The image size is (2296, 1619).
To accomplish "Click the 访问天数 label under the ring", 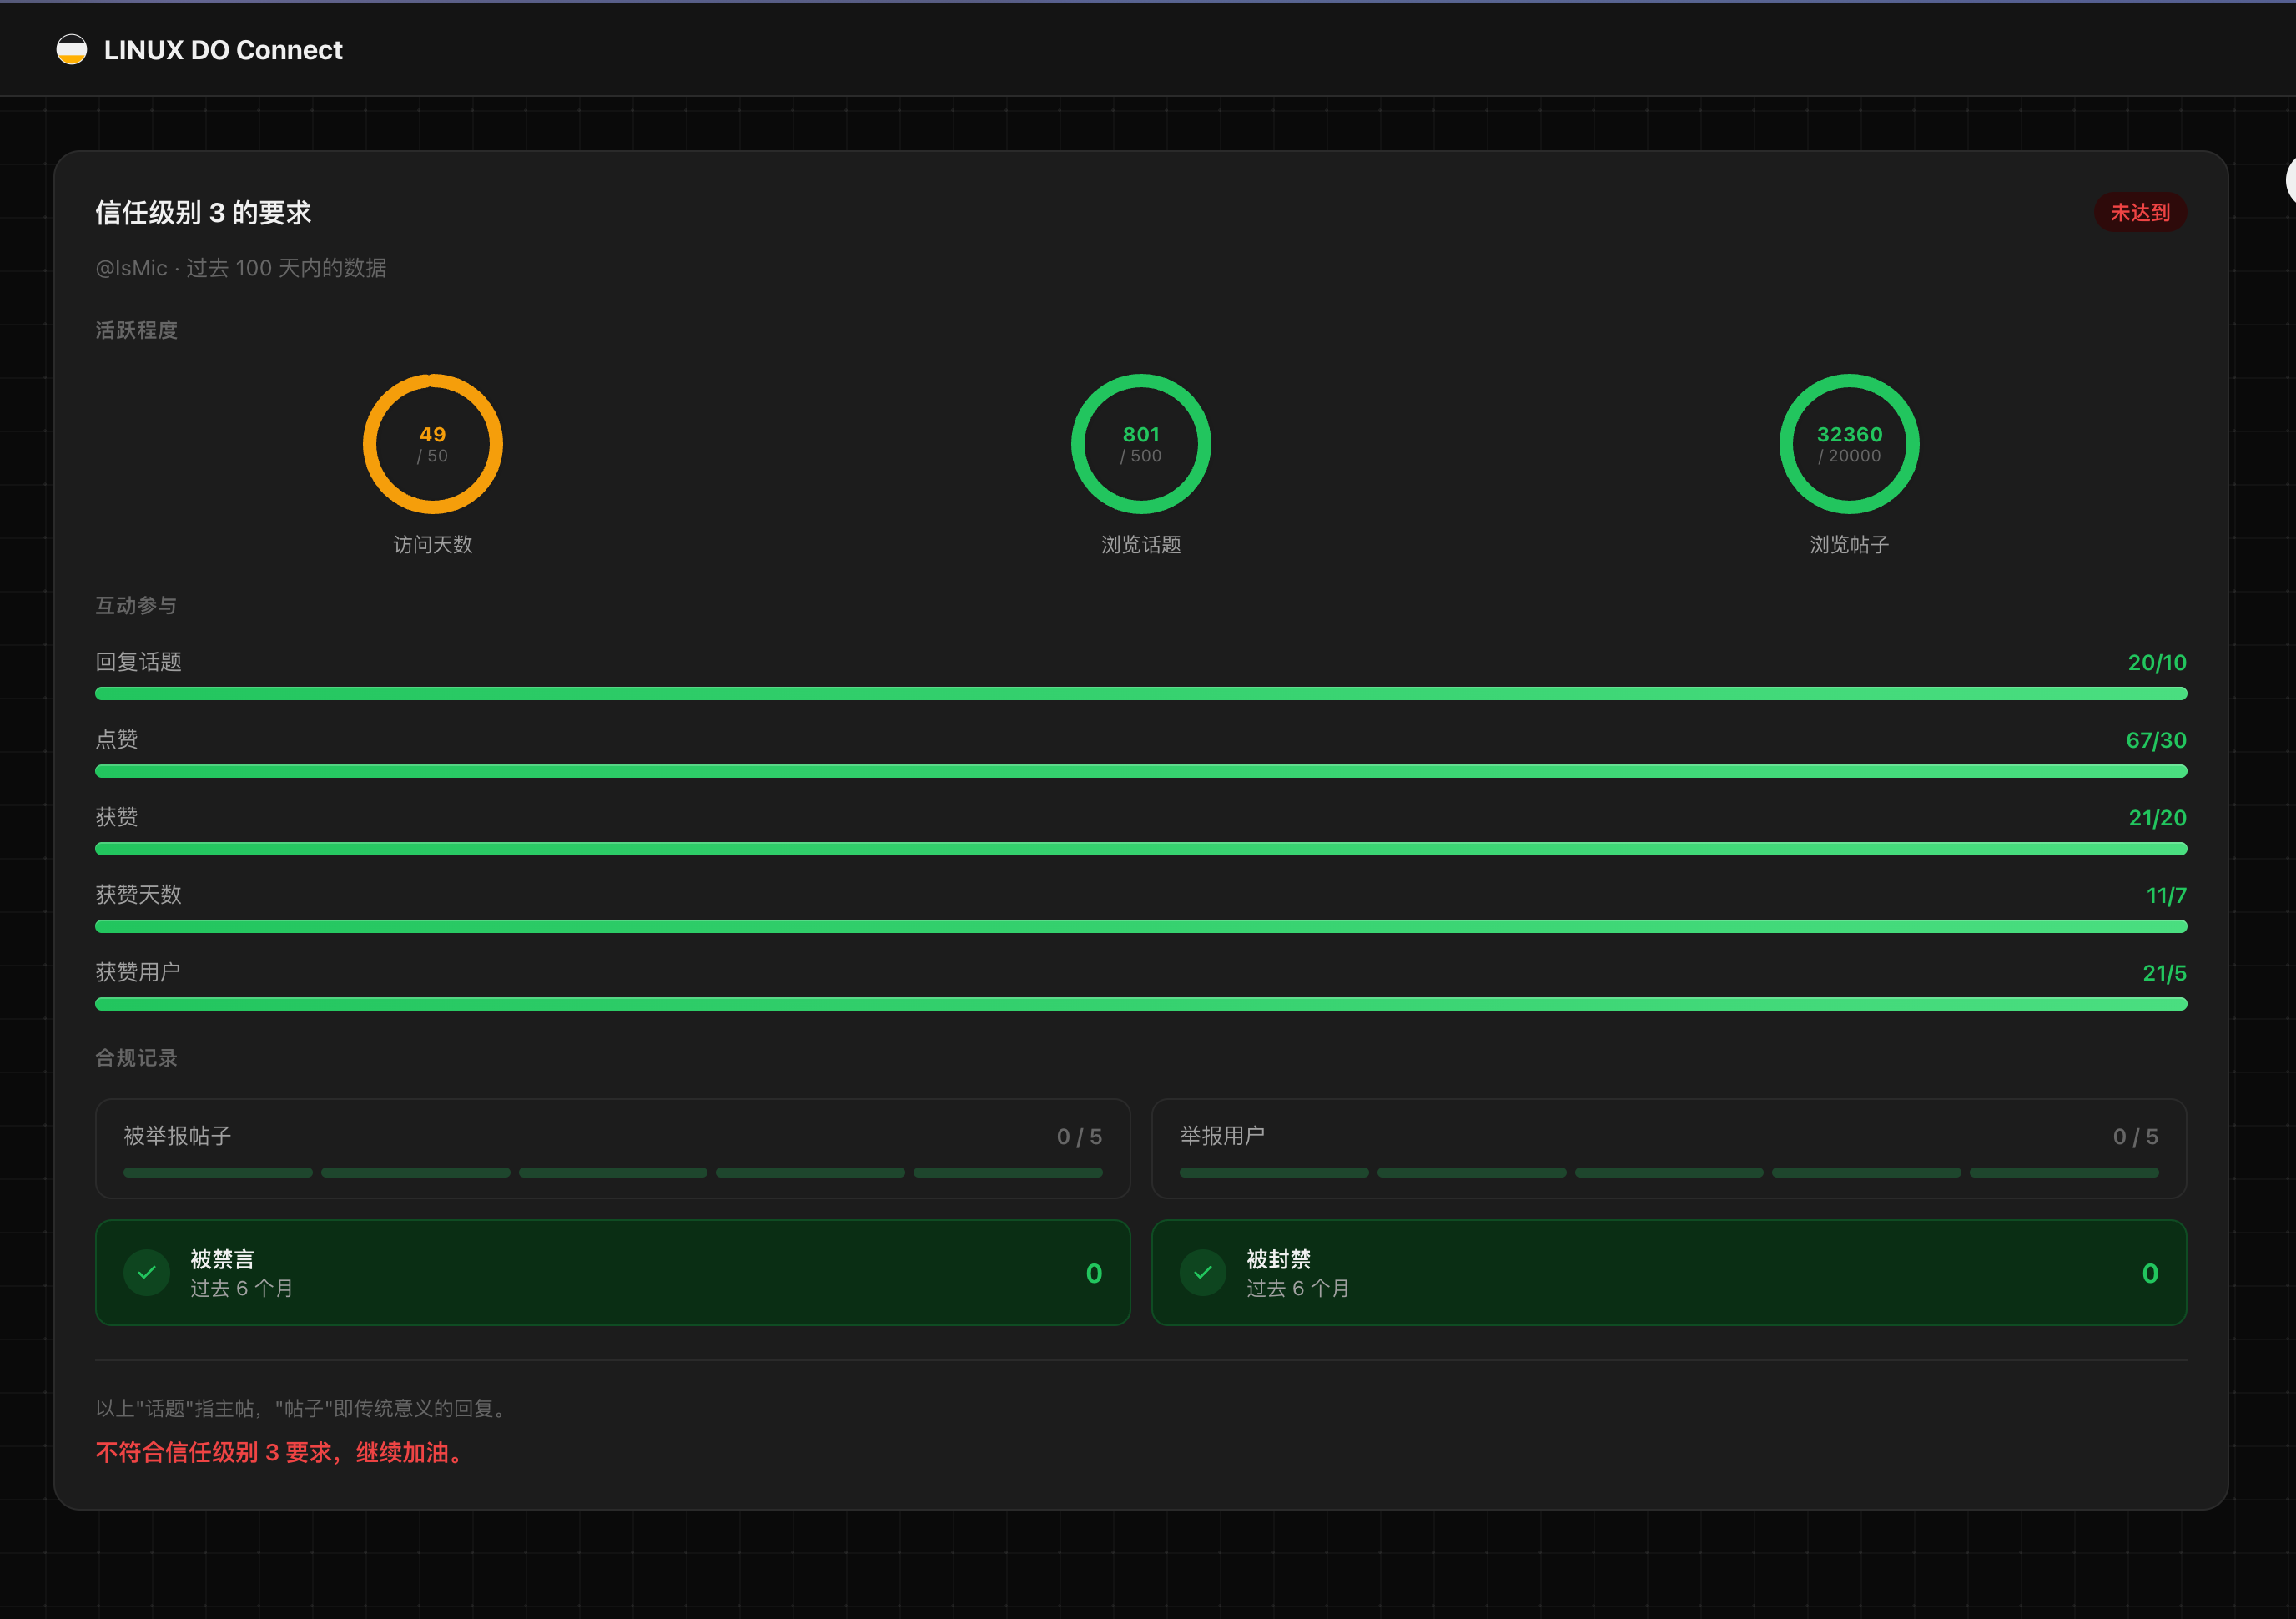I will click(432, 545).
